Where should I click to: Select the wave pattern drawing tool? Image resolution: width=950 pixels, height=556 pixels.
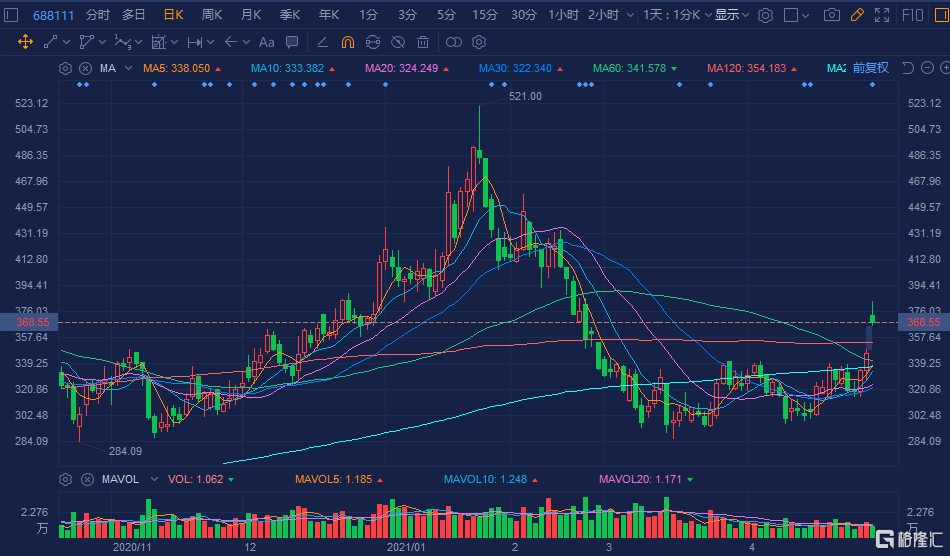click(122, 42)
